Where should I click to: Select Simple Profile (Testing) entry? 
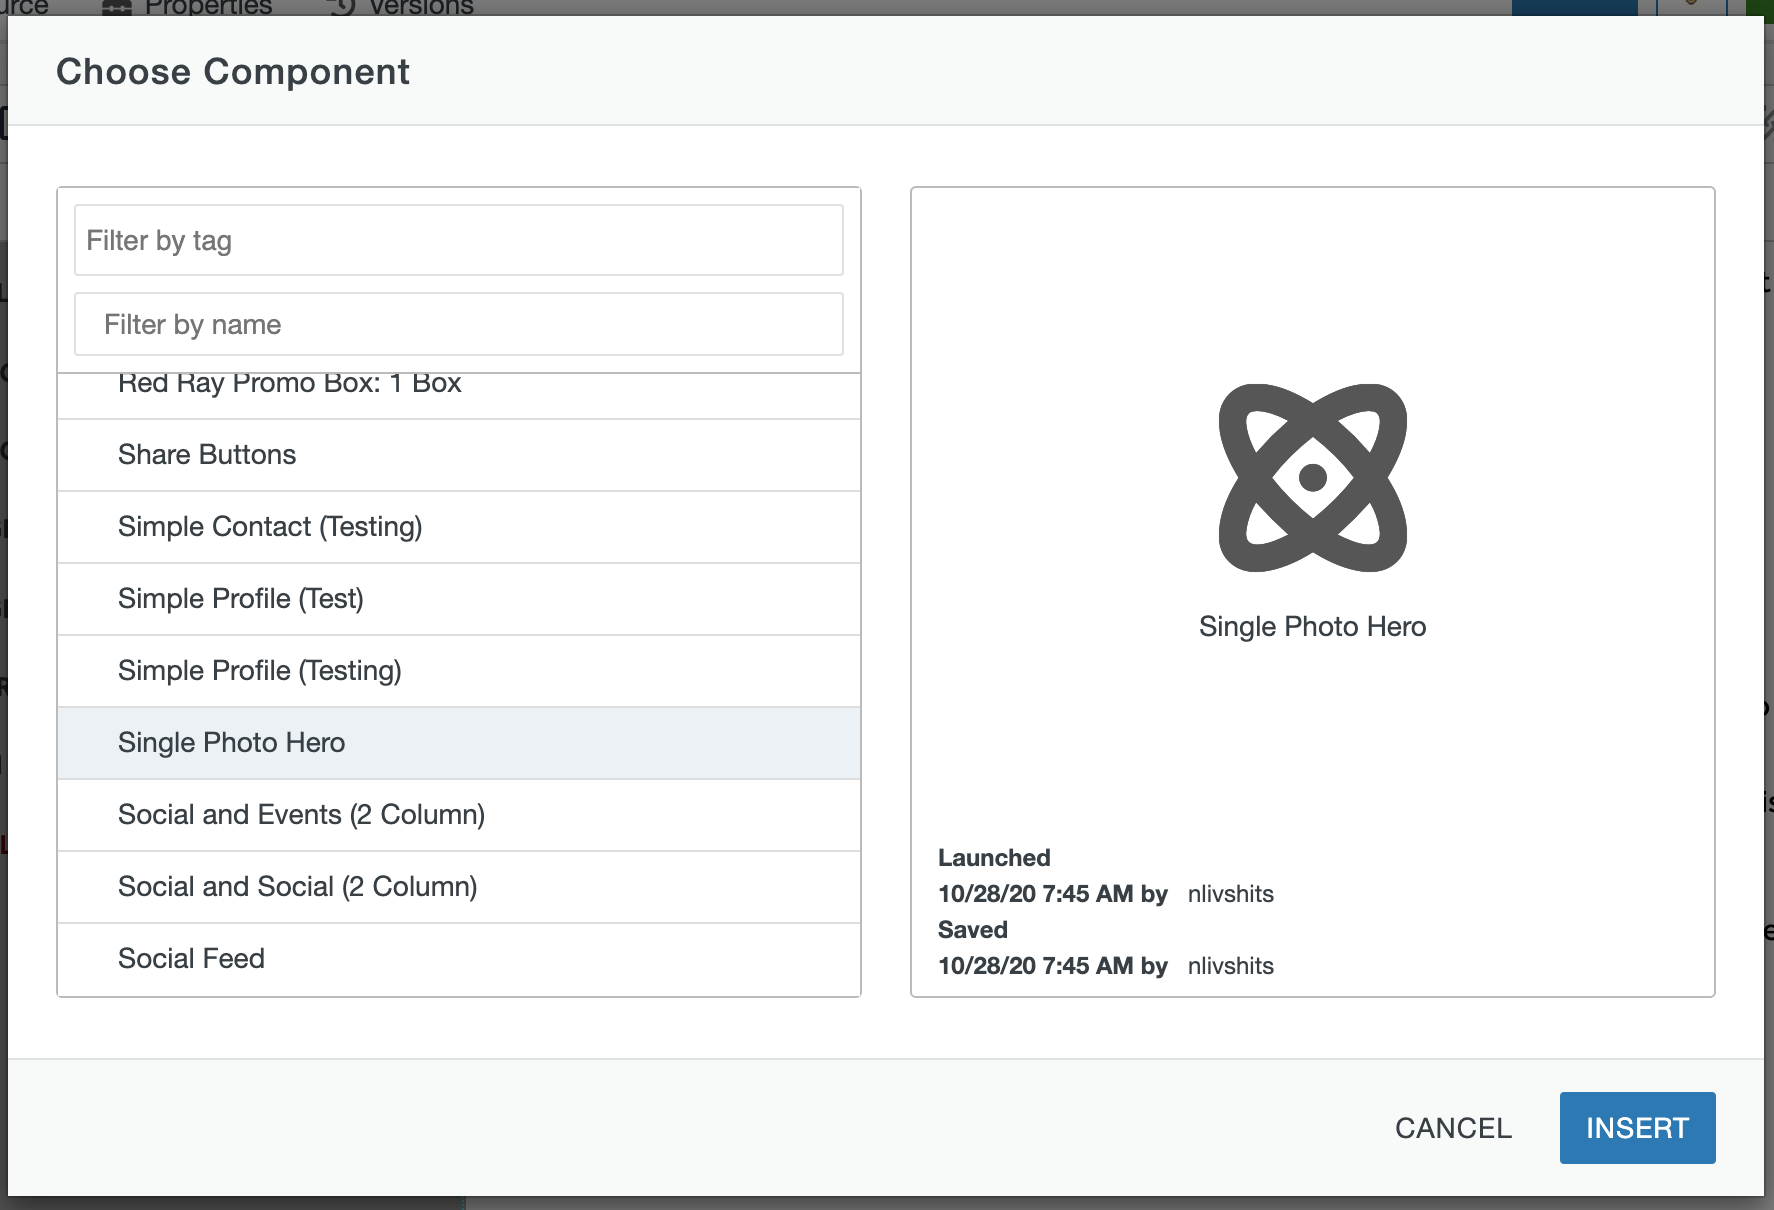click(259, 671)
